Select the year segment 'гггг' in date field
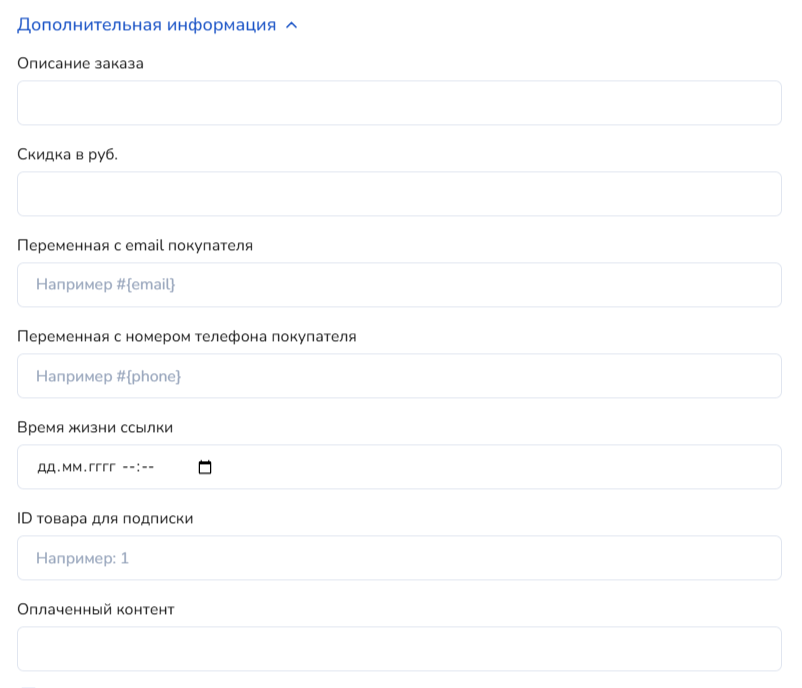 [x=99, y=467]
